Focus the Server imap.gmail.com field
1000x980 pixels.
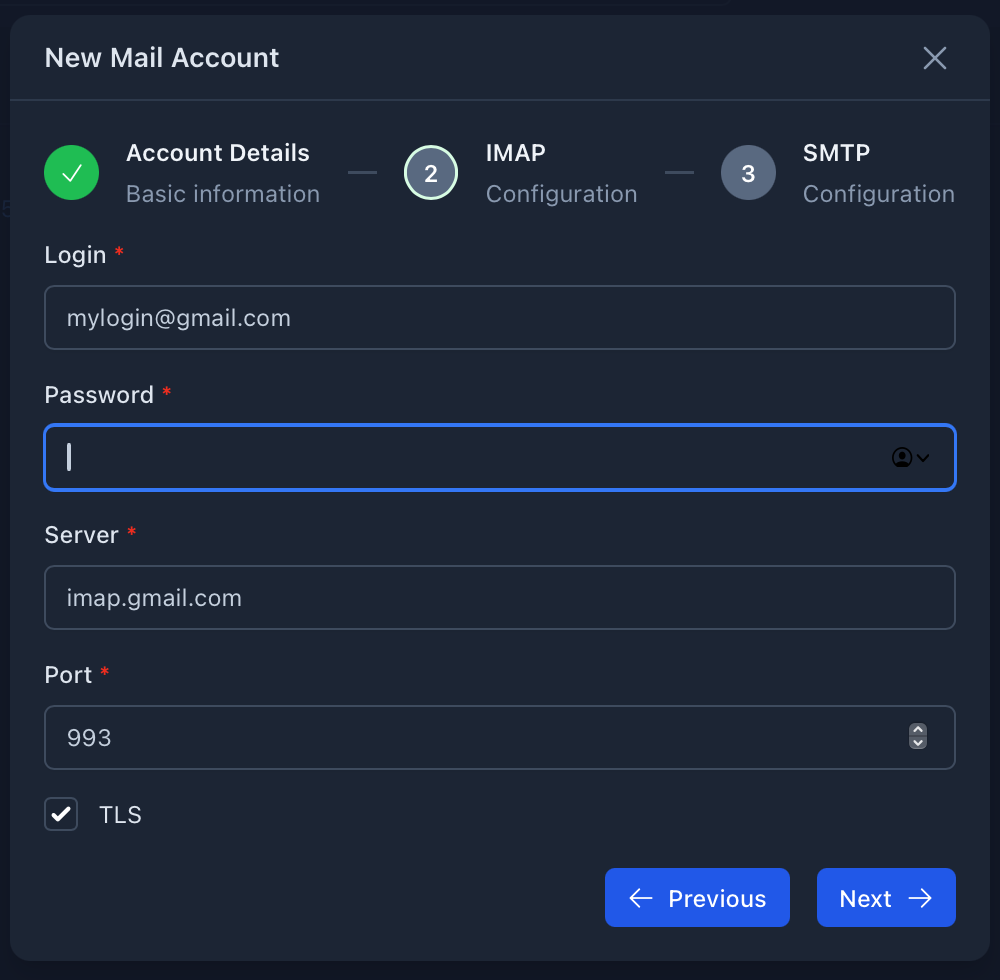500,597
